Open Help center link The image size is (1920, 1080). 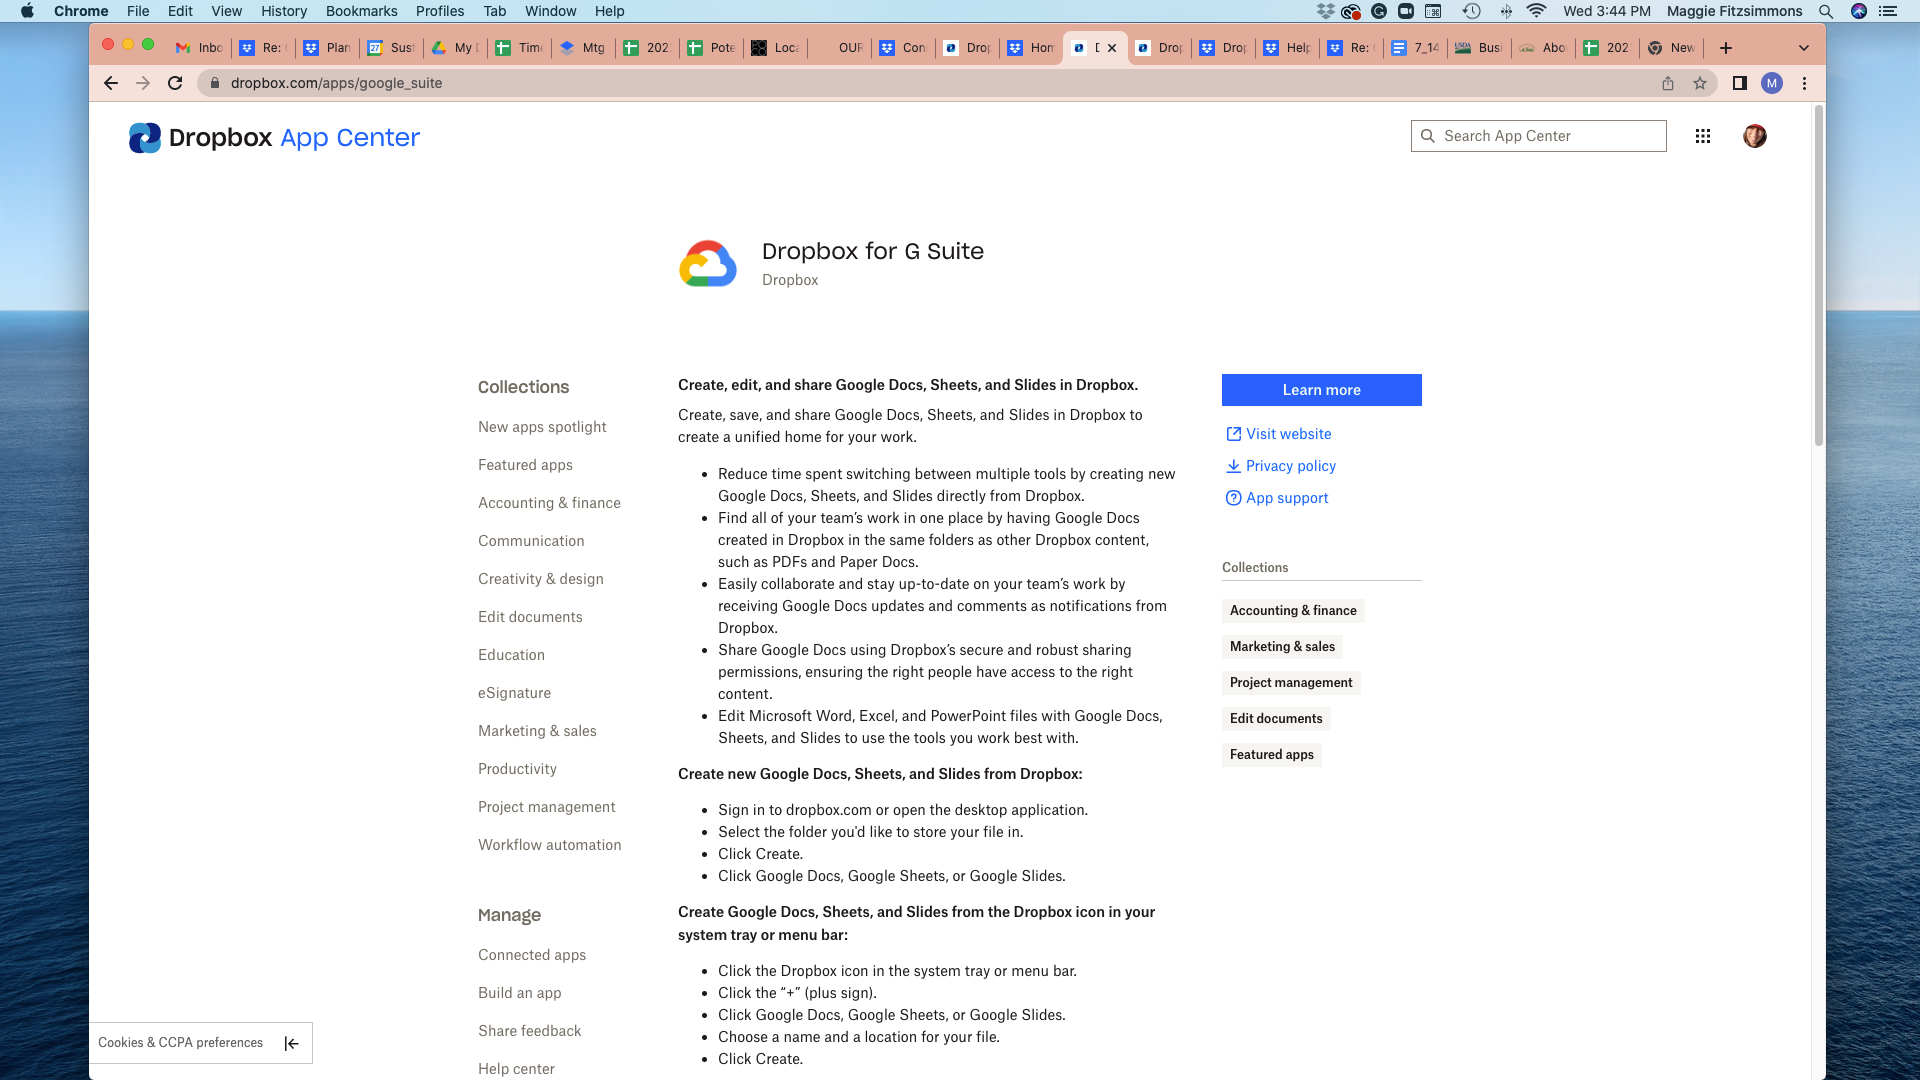(516, 1069)
